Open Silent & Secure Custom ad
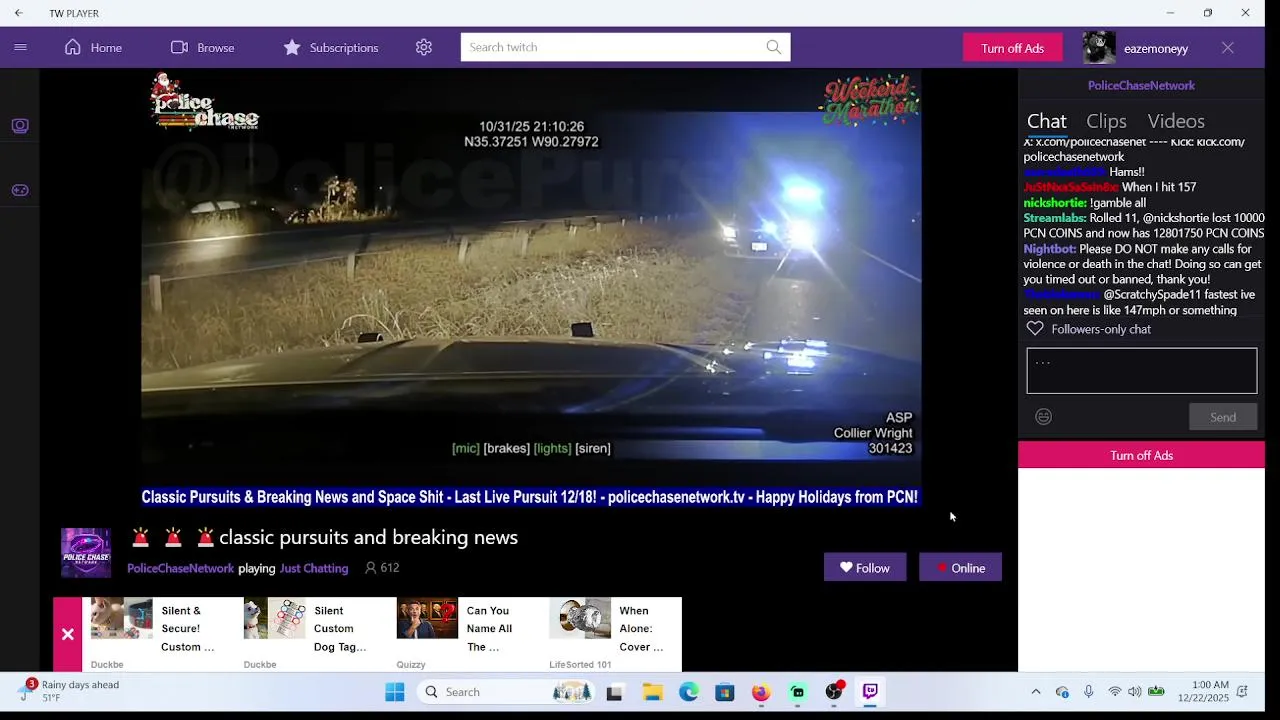The width and height of the screenshot is (1280, 720). (158, 634)
